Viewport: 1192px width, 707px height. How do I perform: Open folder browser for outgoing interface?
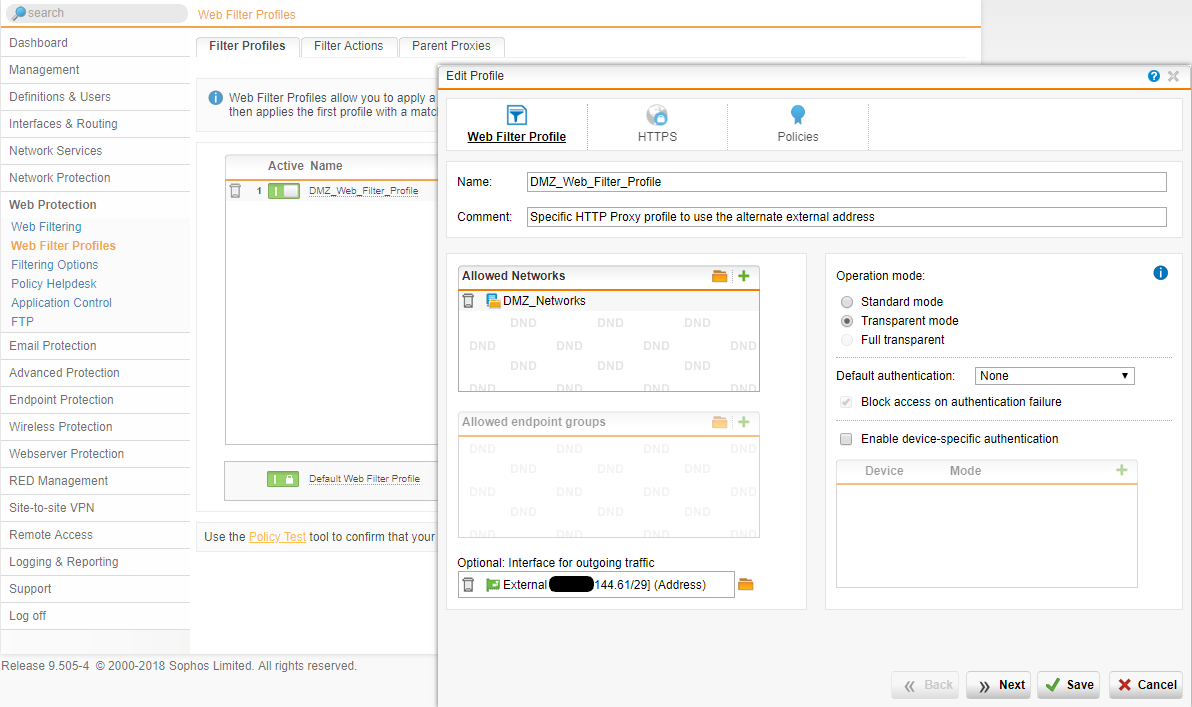(746, 584)
